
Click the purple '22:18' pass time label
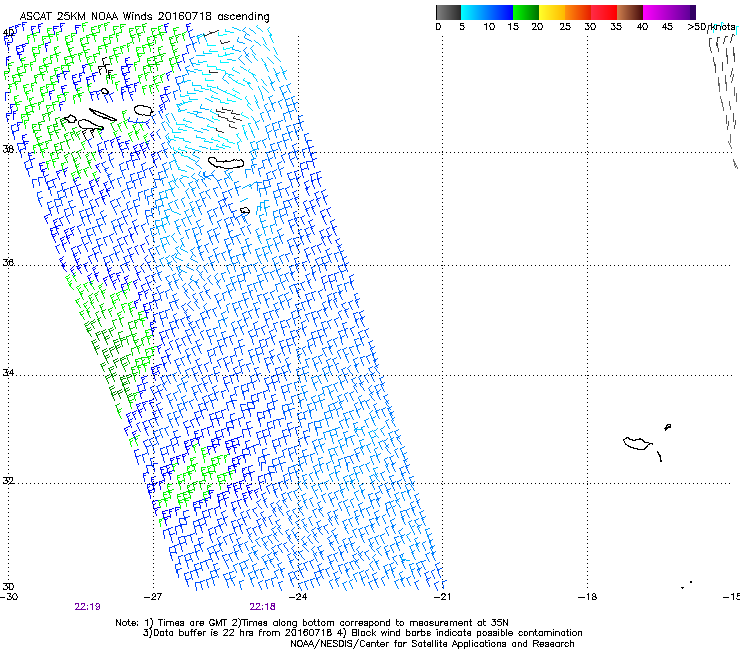tap(262, 607)
